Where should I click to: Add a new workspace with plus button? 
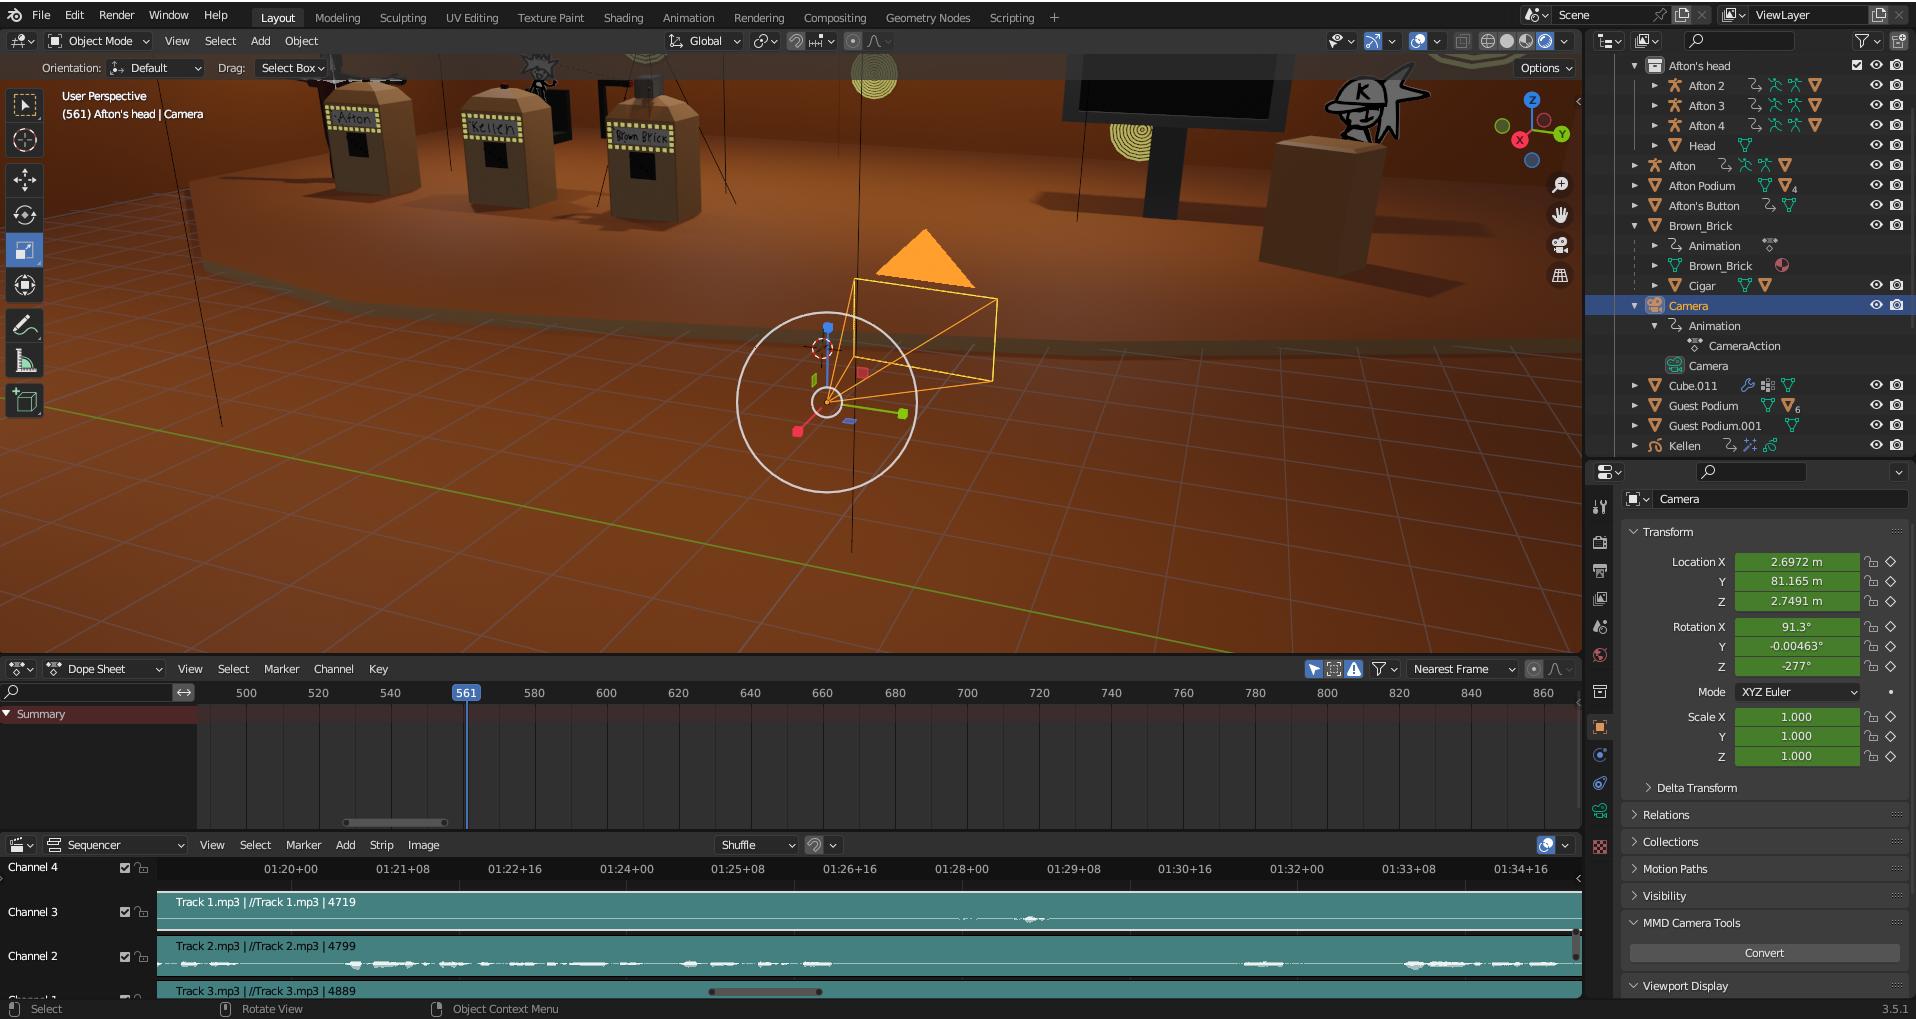(1054, 18)
